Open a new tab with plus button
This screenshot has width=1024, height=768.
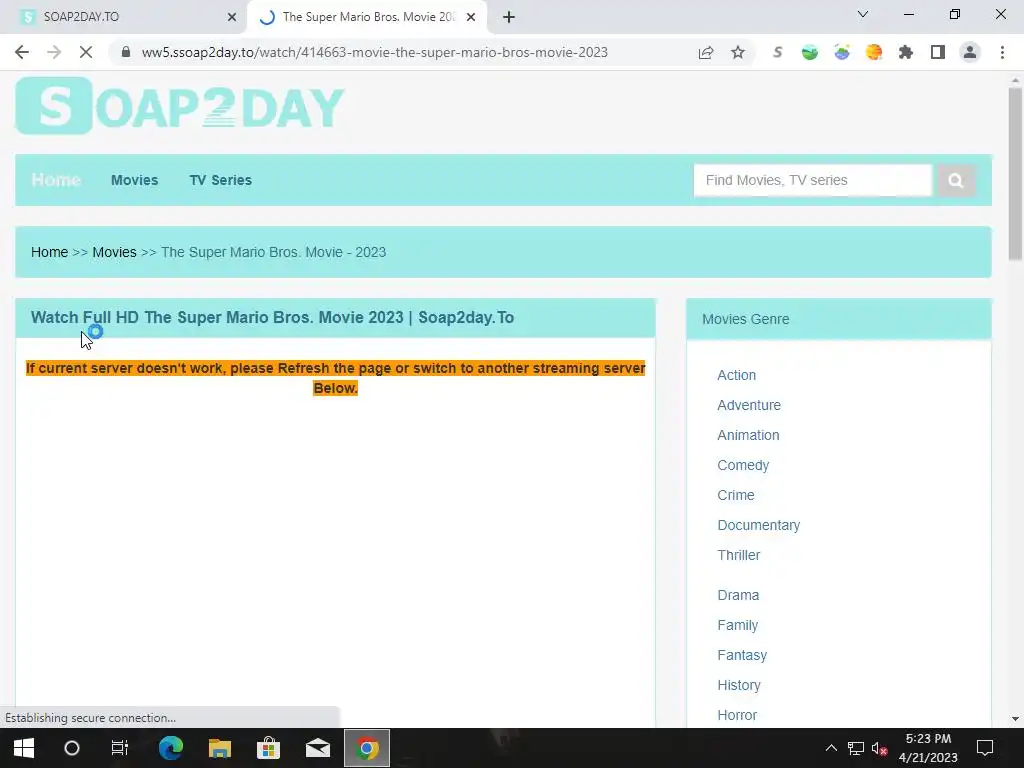click(509, 17)
